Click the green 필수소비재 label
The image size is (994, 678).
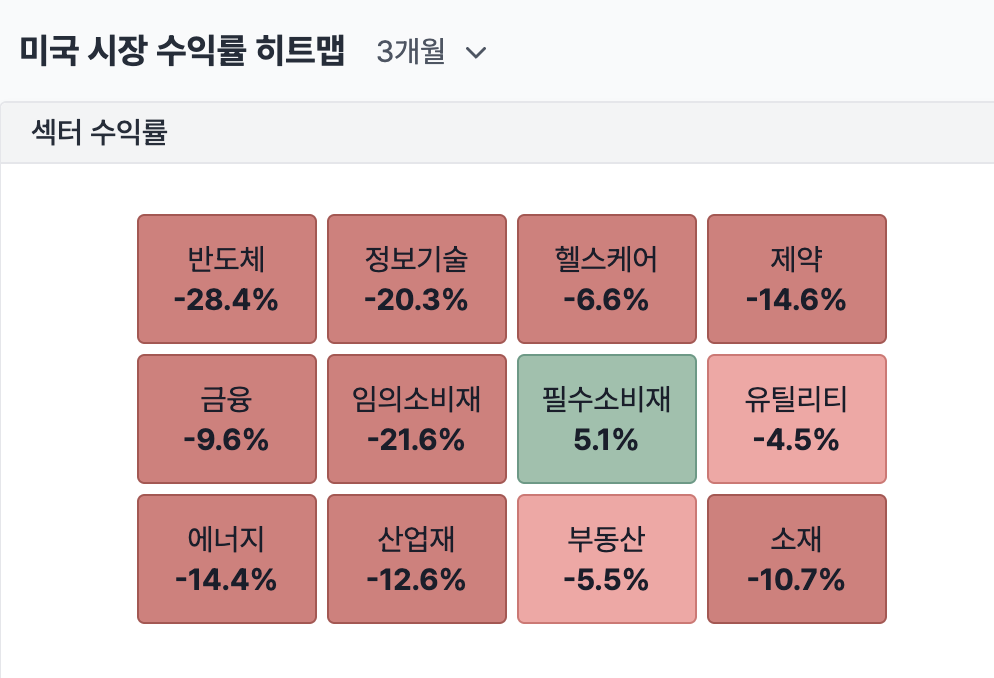point(606,401)
